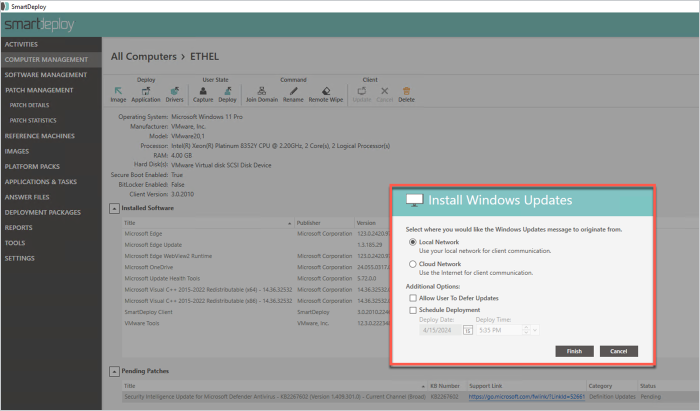Select the Microsoft Update Health Tools row
This screenshot has width=700, height=411.
tap(256, 278)
